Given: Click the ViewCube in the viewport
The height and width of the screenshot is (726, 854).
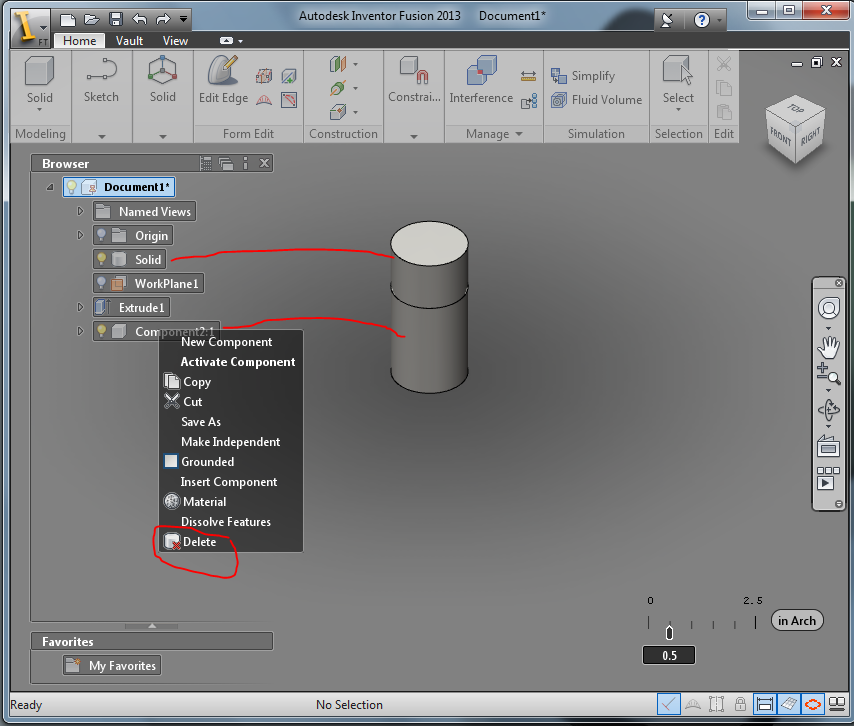Looking at the screenshot, I should (x=795, y=127).
